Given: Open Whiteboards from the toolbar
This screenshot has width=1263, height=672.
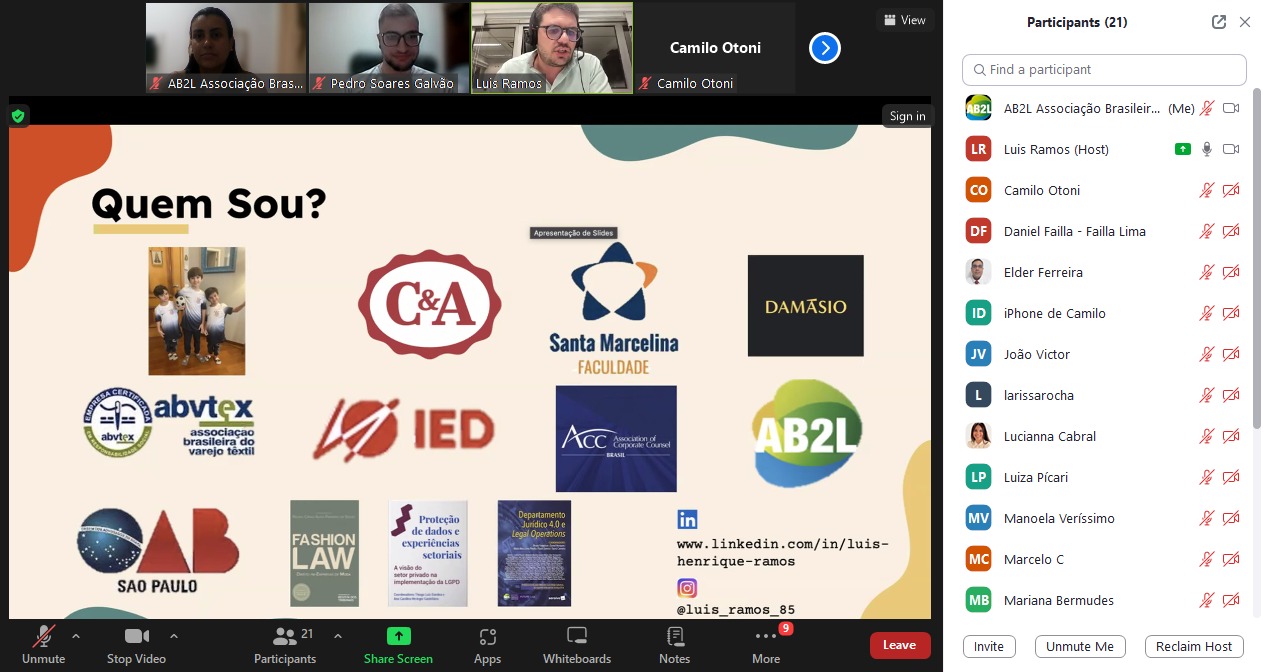Looking at the screenshot, I should pos(577,645).
